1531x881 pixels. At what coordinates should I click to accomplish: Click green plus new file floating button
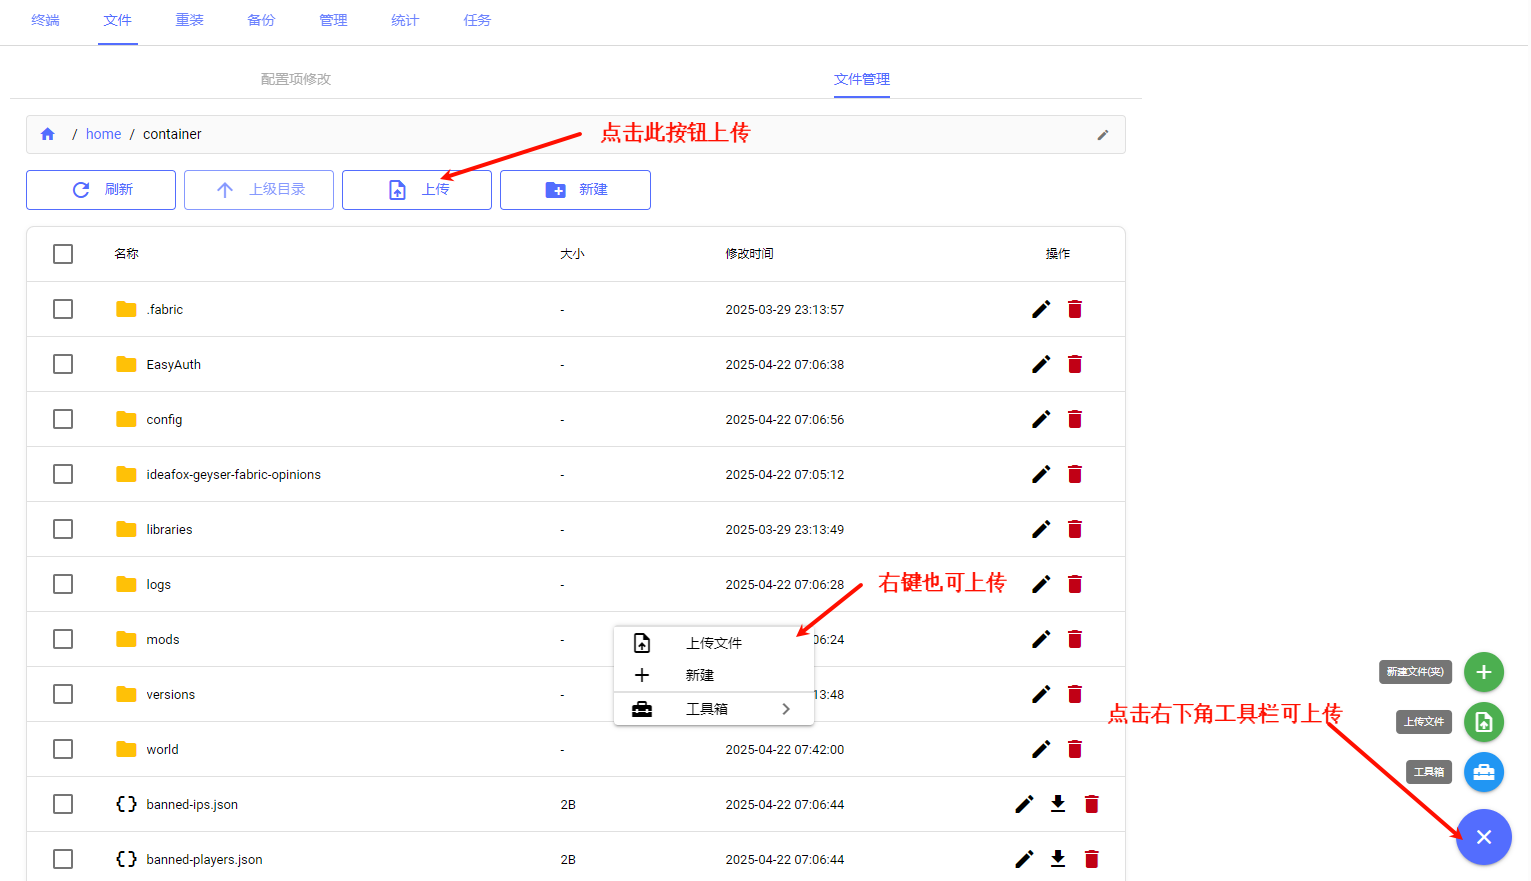[1484, 672]
